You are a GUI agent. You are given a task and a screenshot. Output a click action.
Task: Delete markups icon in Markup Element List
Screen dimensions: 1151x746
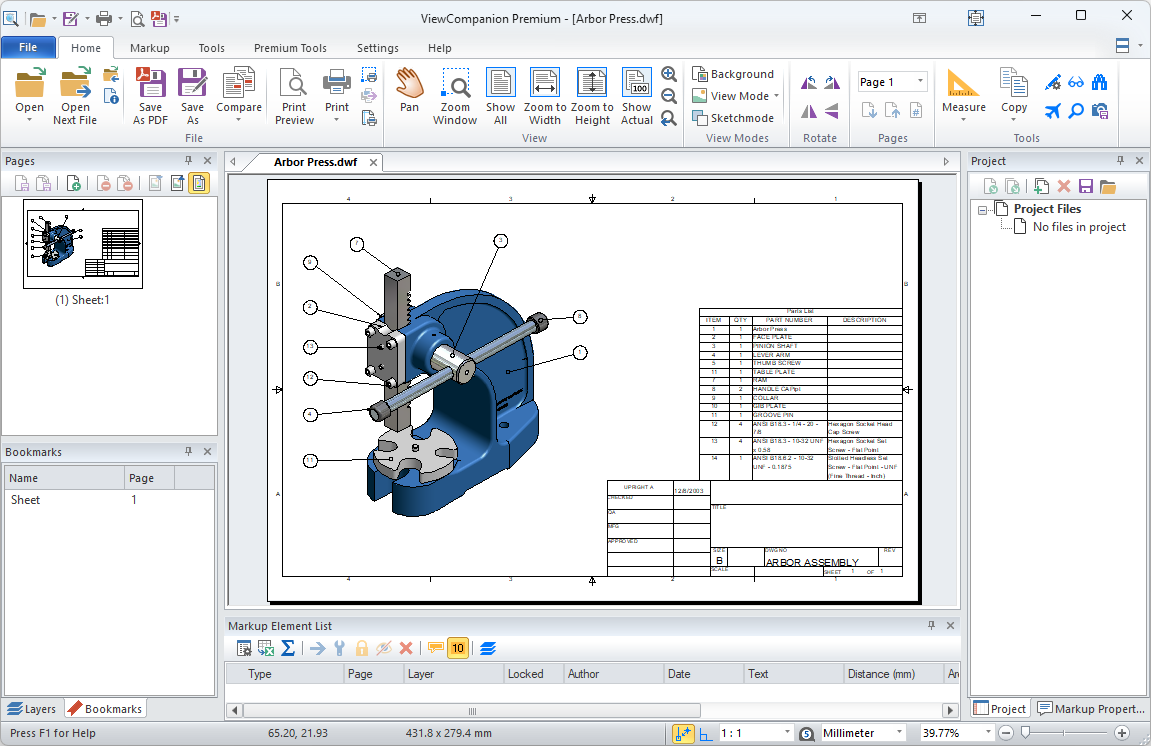coord(406,648)
